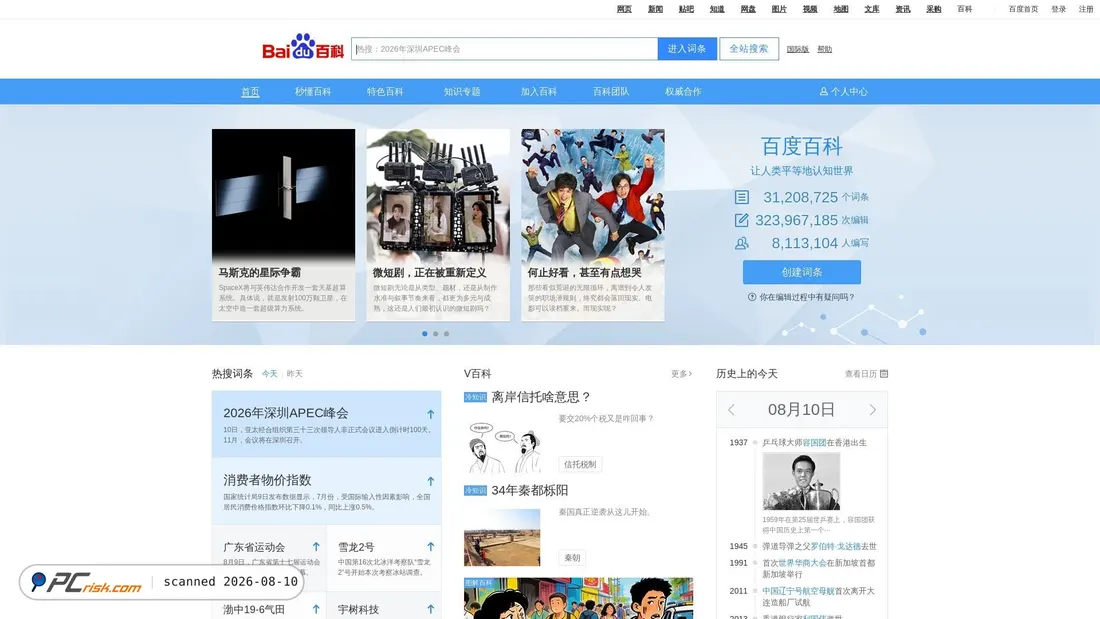
Task: Expand 更多 in V百科 section
Action: (681, 374)
